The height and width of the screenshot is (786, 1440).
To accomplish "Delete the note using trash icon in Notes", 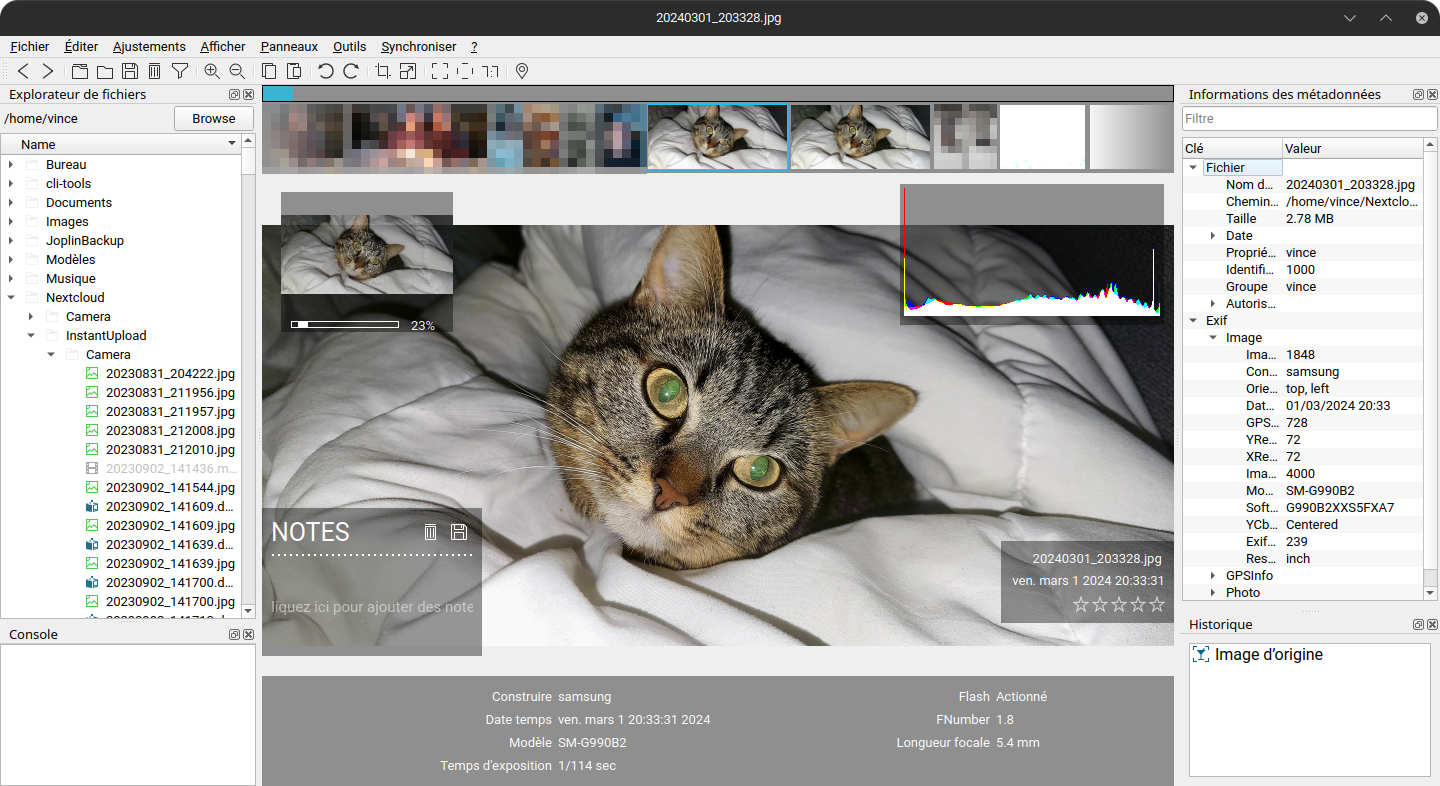I will point(431,532).
